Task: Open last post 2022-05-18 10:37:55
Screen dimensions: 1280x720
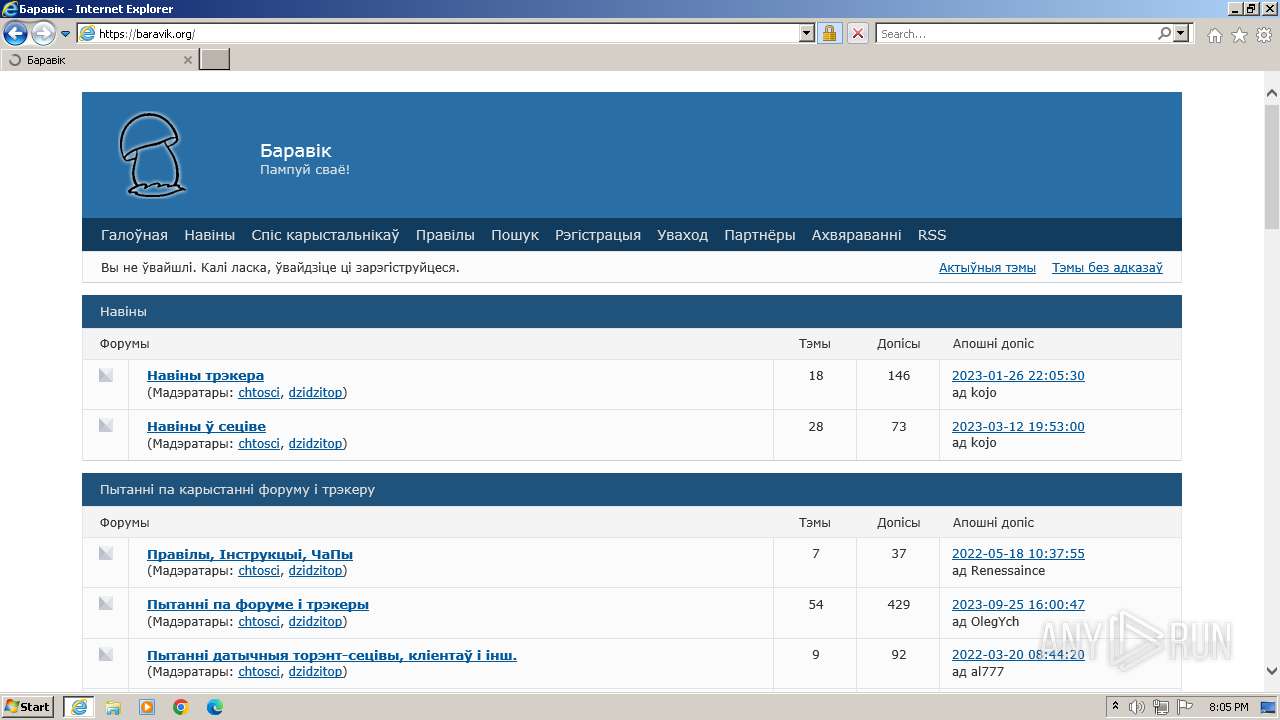Action: (1018, 554)
